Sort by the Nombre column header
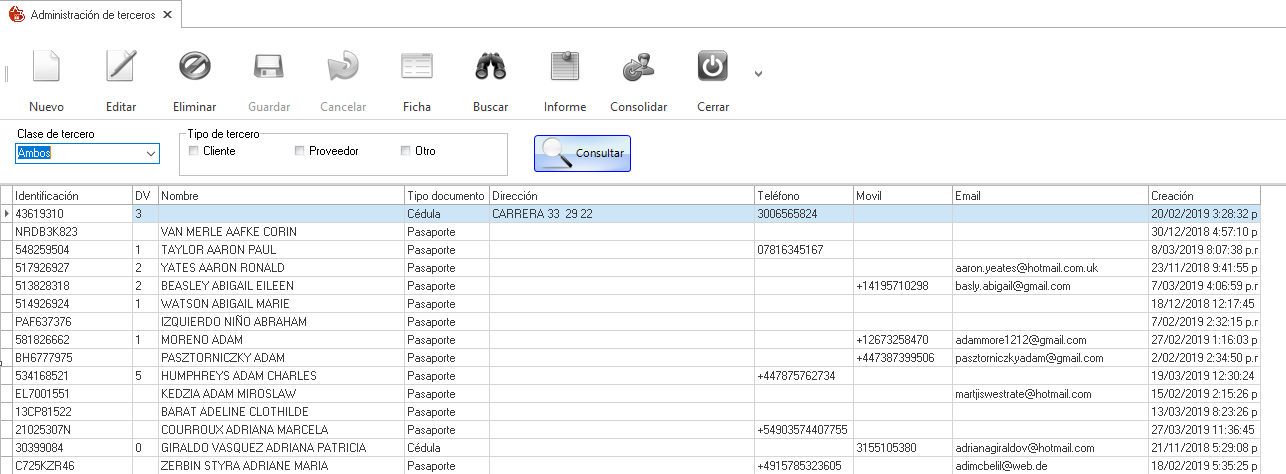Image resolution: width=1286 pixels, height=474 pixels. pyautogui.click(x=280, y=196)
